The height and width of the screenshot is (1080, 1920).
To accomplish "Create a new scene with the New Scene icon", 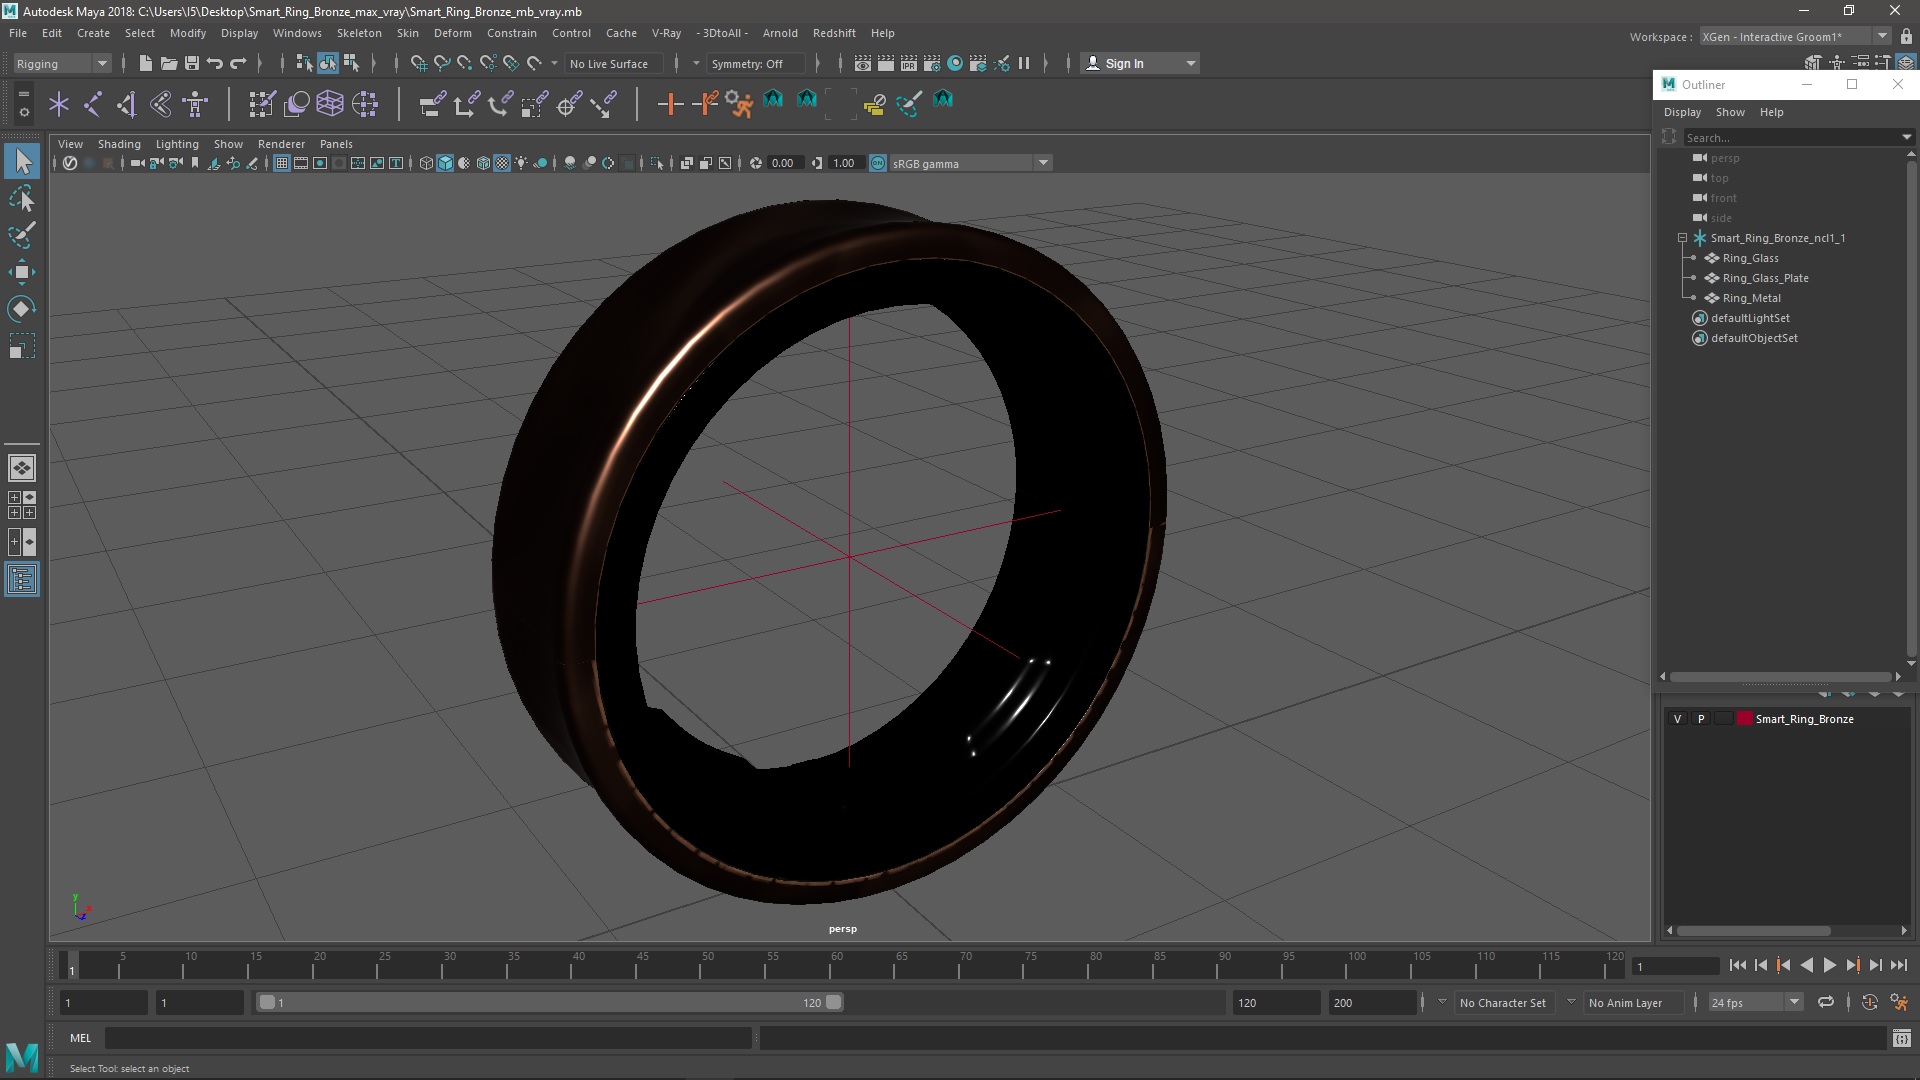I will click(145, 63).
